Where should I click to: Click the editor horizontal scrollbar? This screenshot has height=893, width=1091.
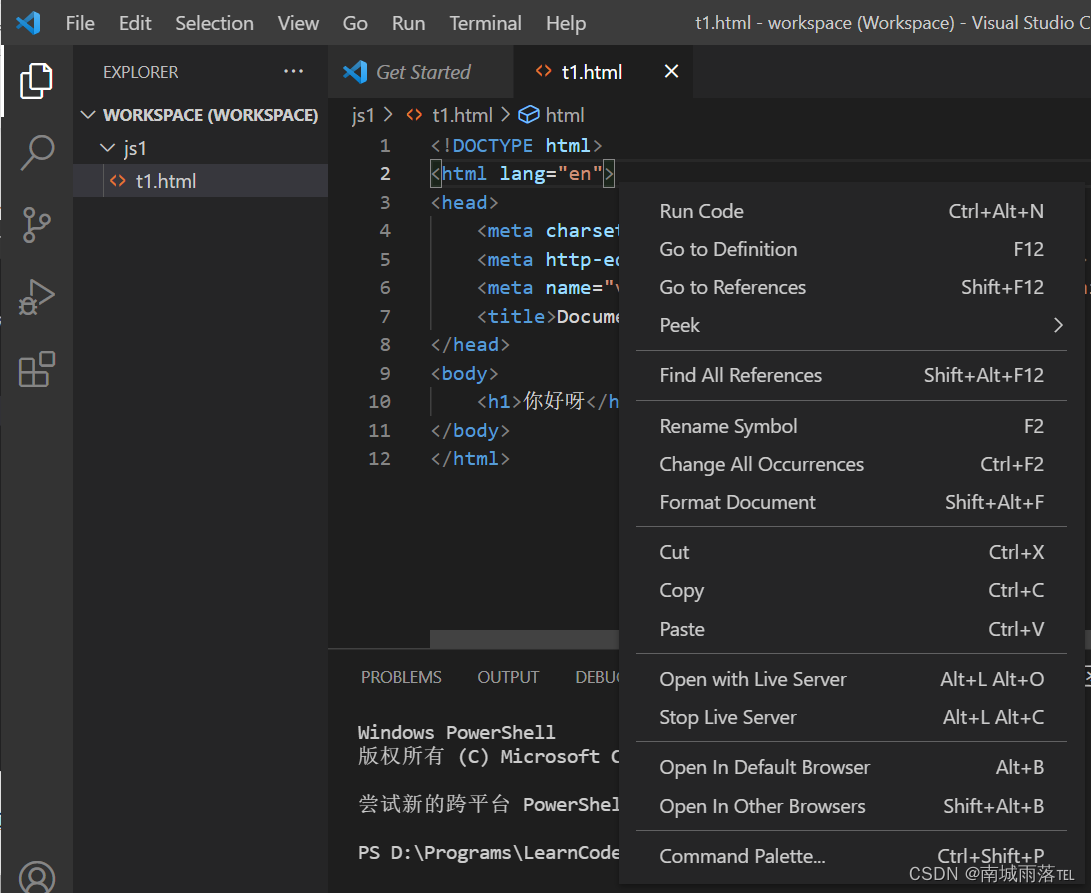click(523, 638)
